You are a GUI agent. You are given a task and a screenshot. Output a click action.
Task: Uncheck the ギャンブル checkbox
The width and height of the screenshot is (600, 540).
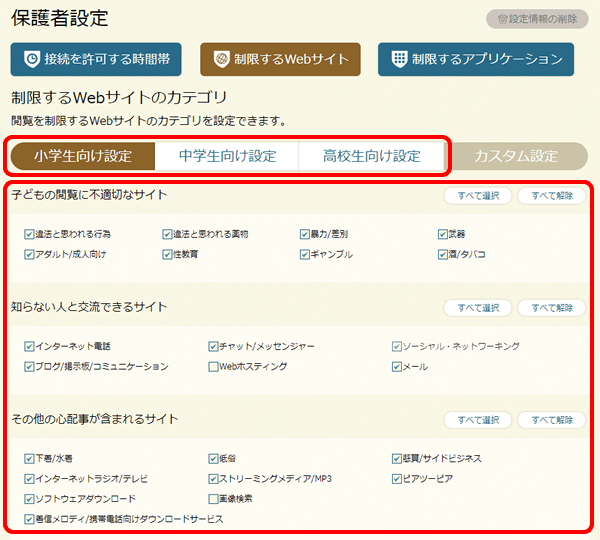click(305, 255)
